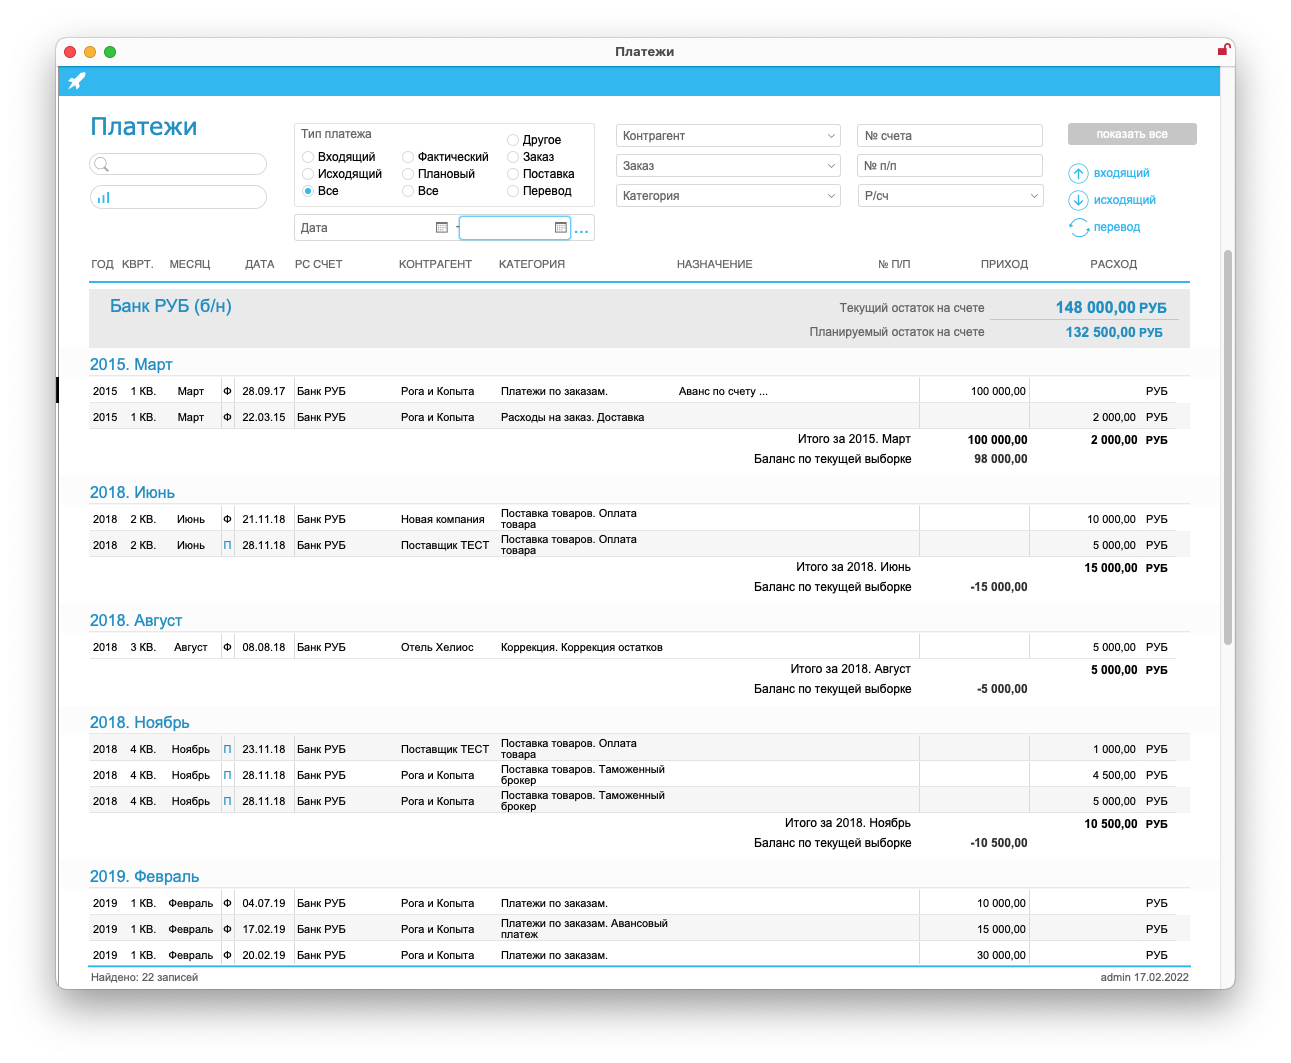
Task: Expand the Категория dropdown
Action: click(729, 196)
